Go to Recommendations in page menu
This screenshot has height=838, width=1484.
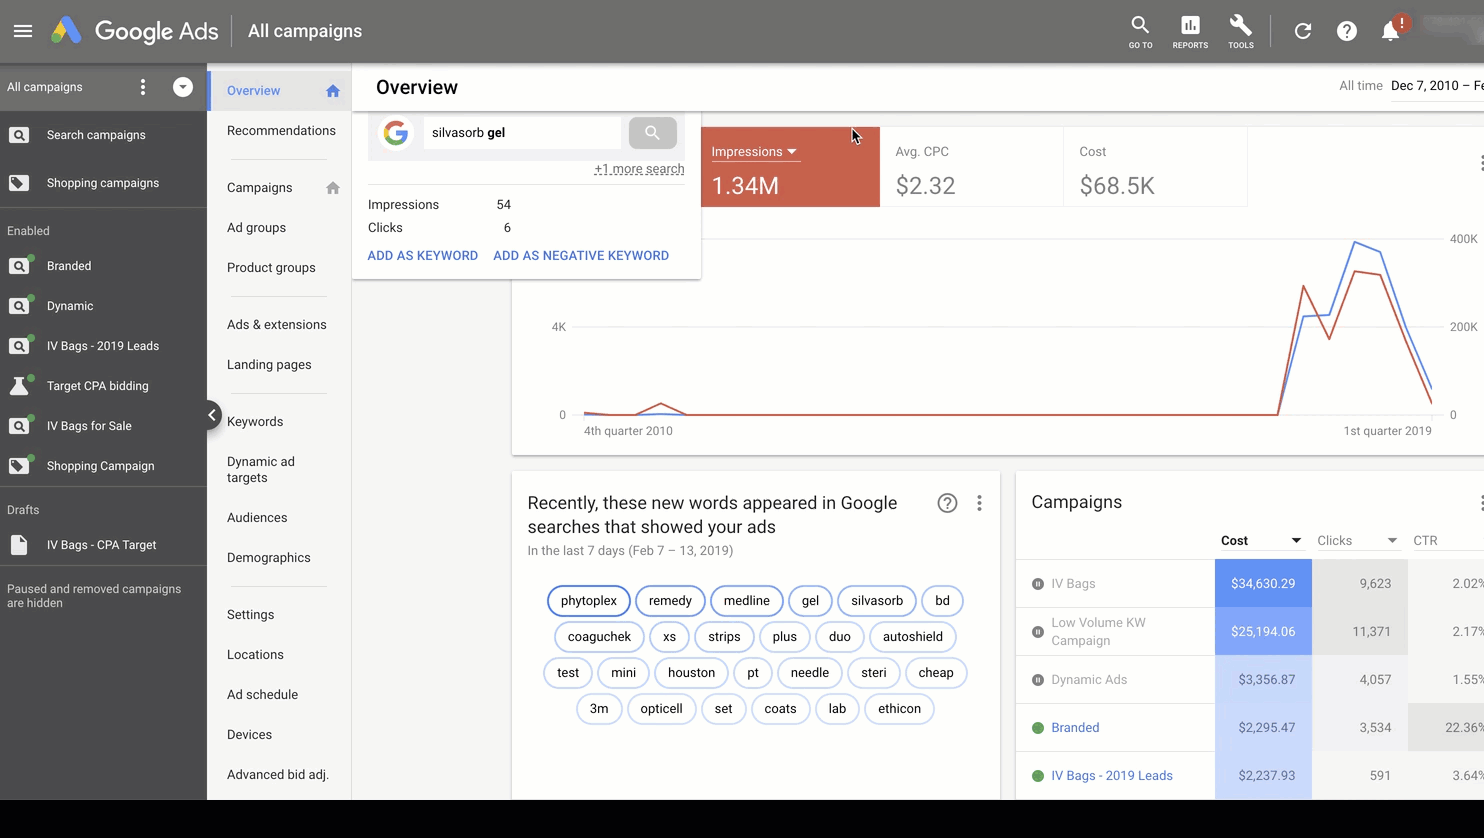281,131
